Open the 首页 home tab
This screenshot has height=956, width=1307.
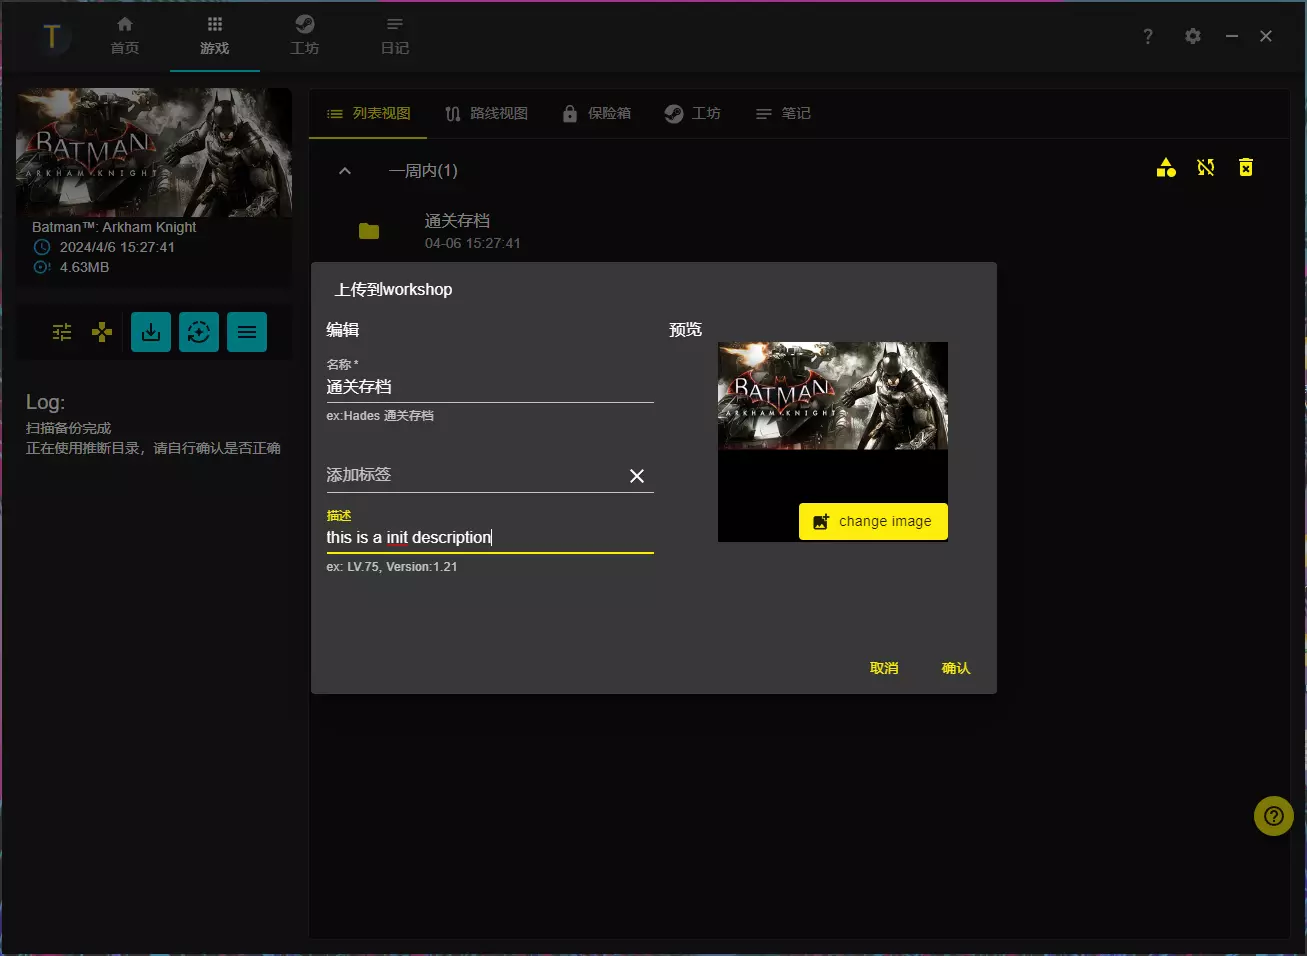pos(125,36)
